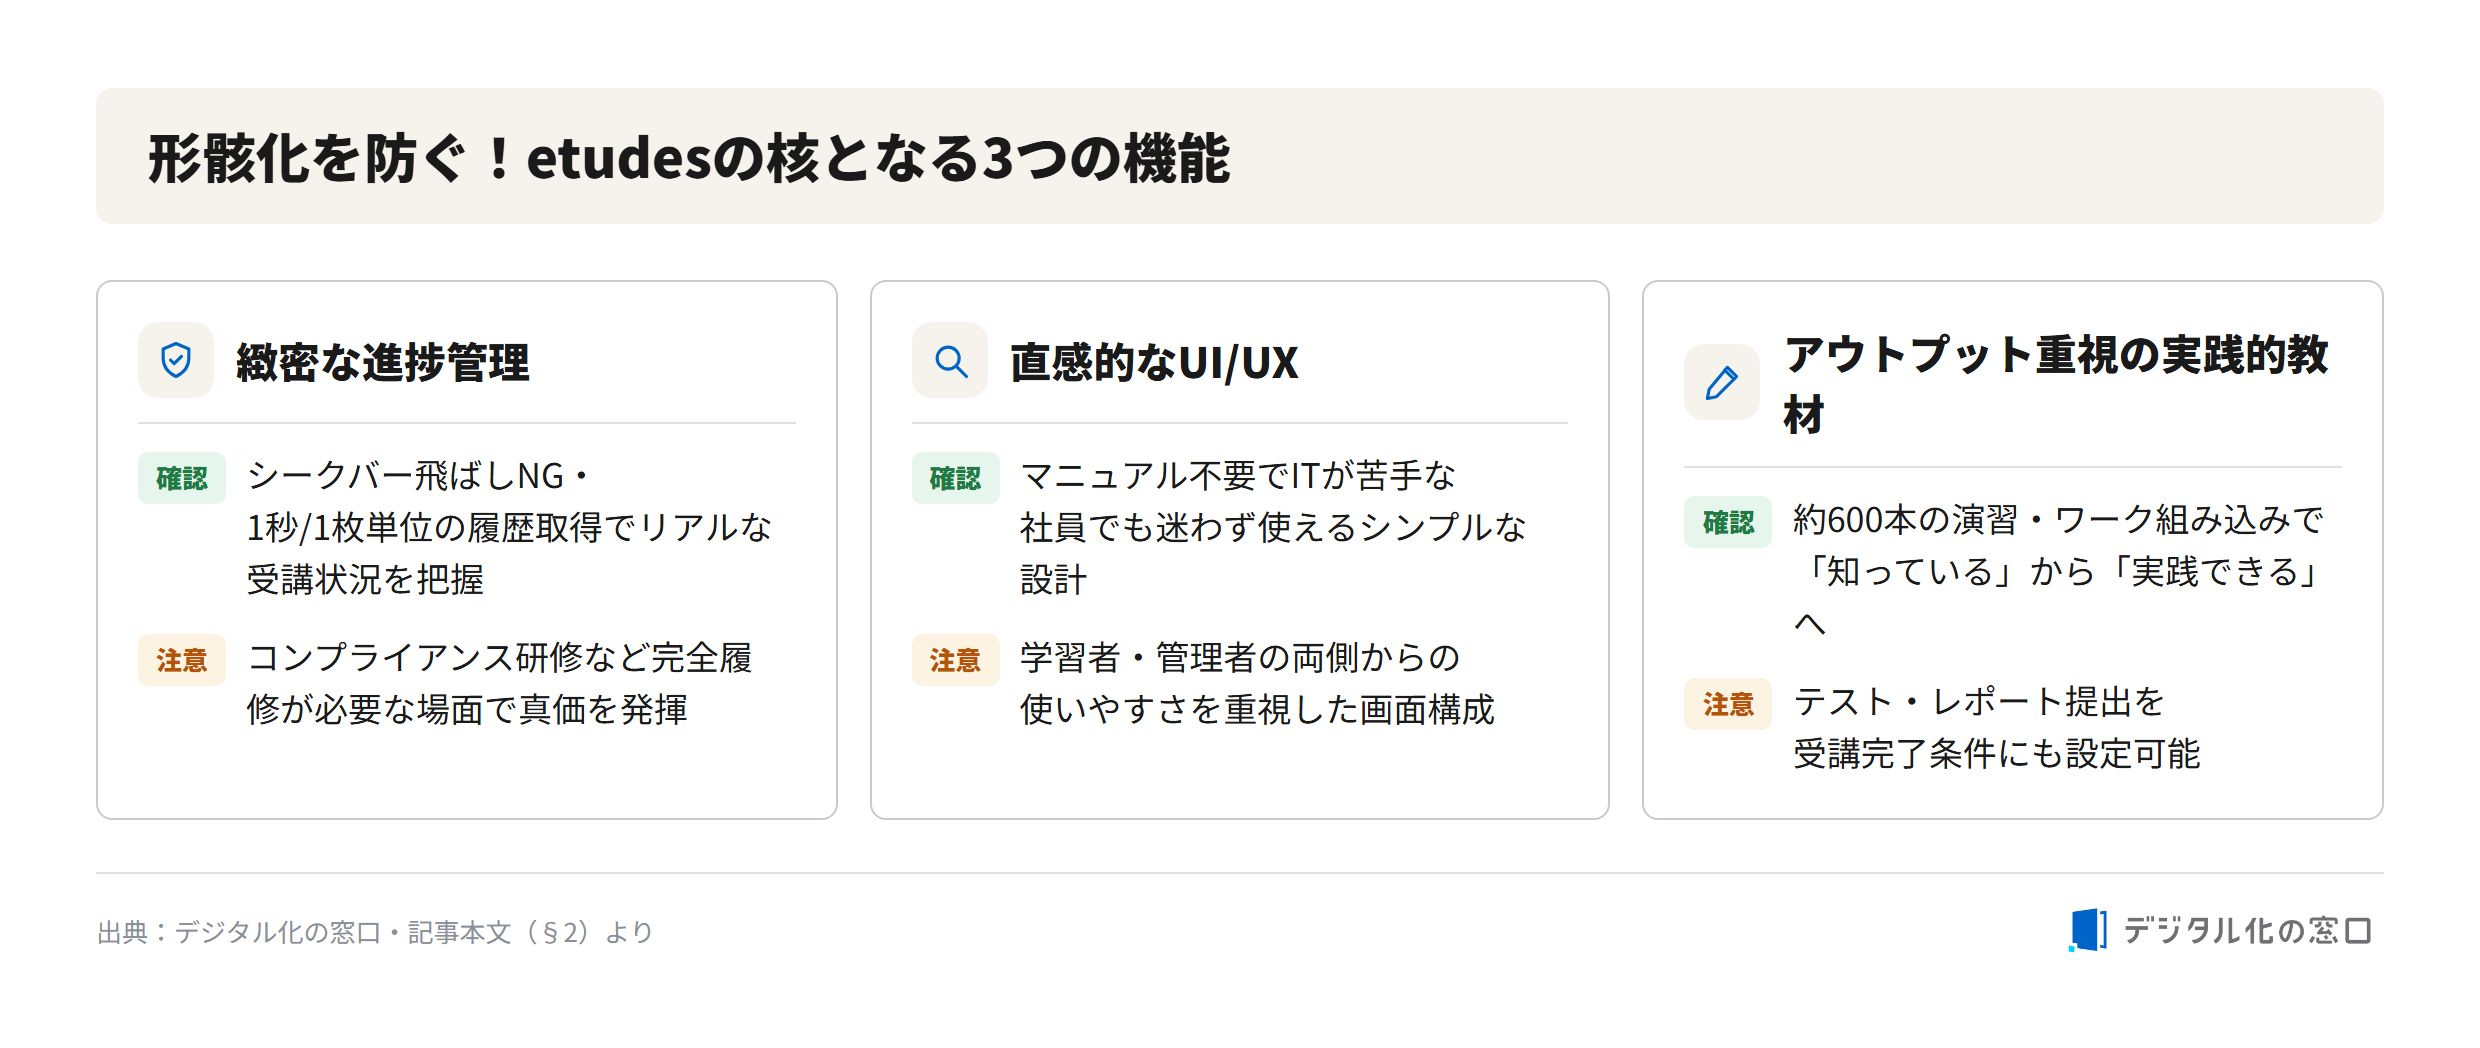This screenshot has width=2480, height=1048.
Task: Select the 緻密な進捗管理 card heading
Action: click(383, 362)
